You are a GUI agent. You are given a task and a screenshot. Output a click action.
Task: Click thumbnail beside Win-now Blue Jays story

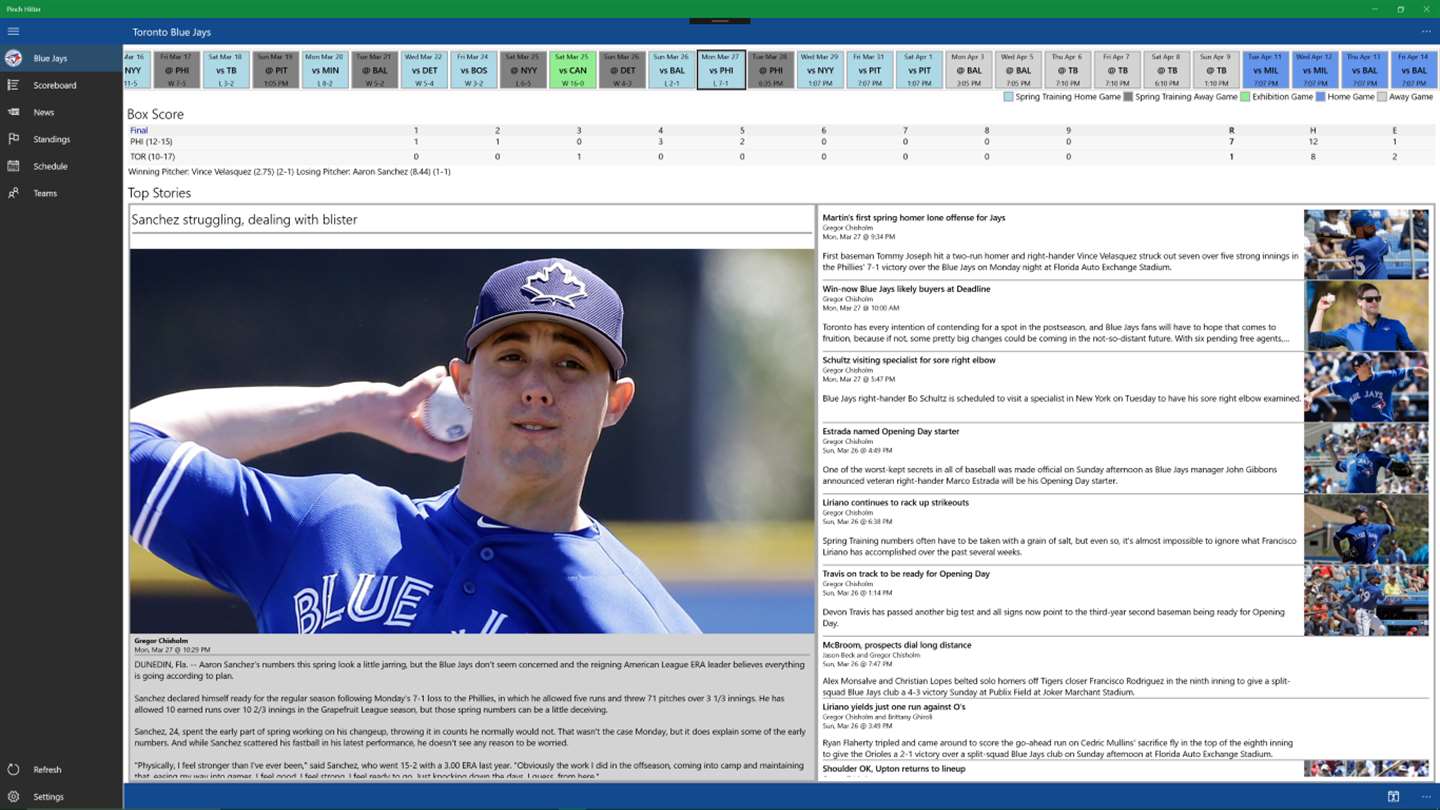[x=1366, y=315]
